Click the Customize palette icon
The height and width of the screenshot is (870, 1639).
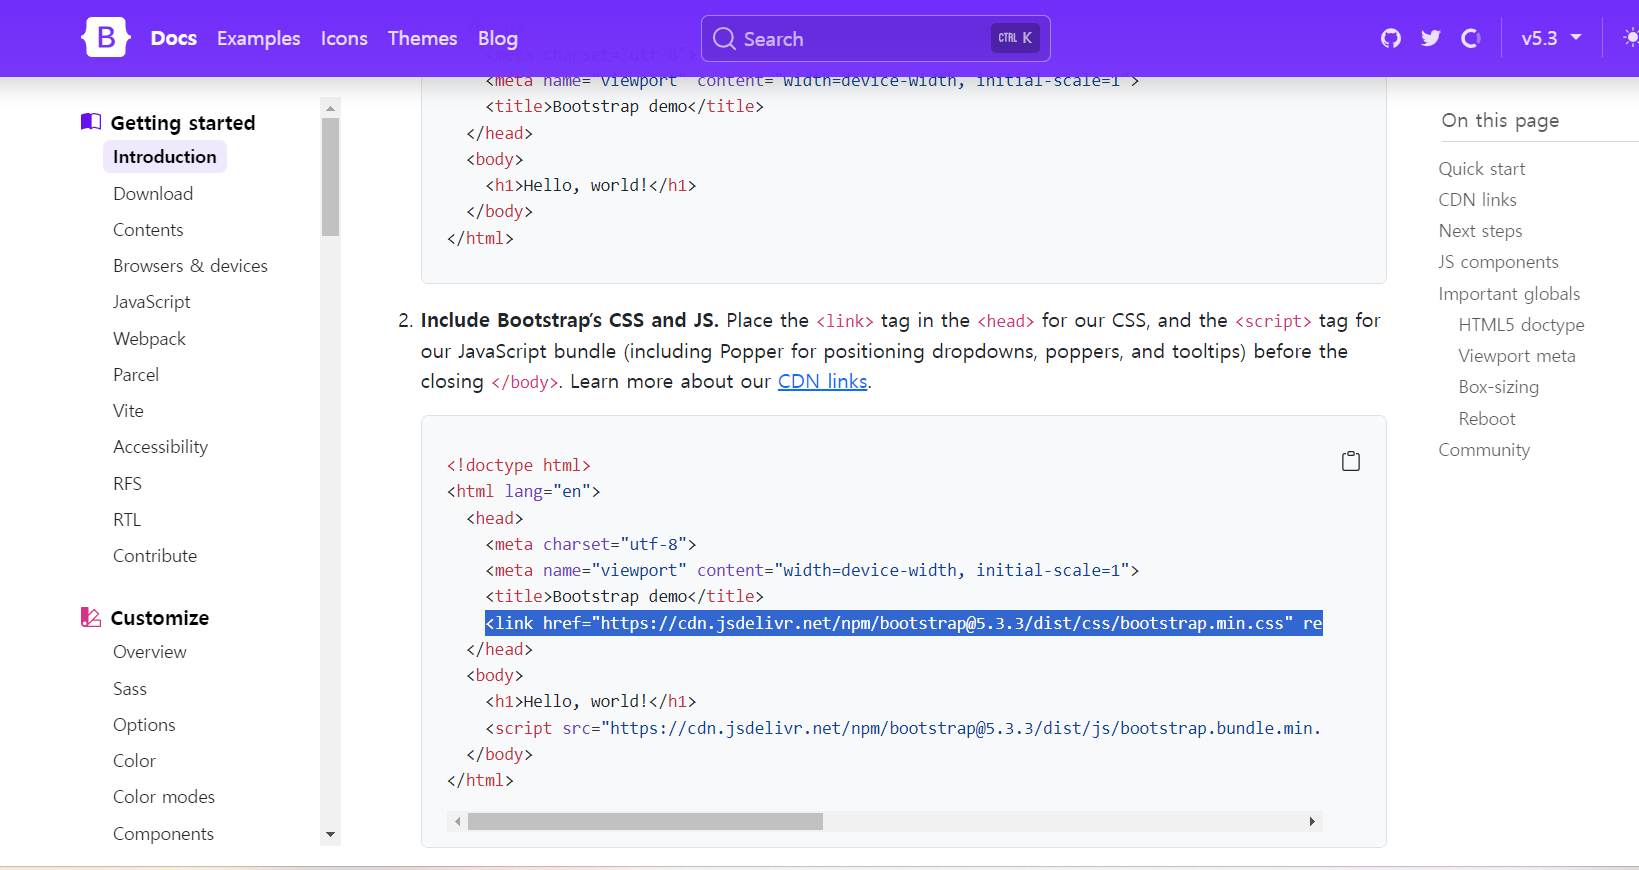(91, 617)
